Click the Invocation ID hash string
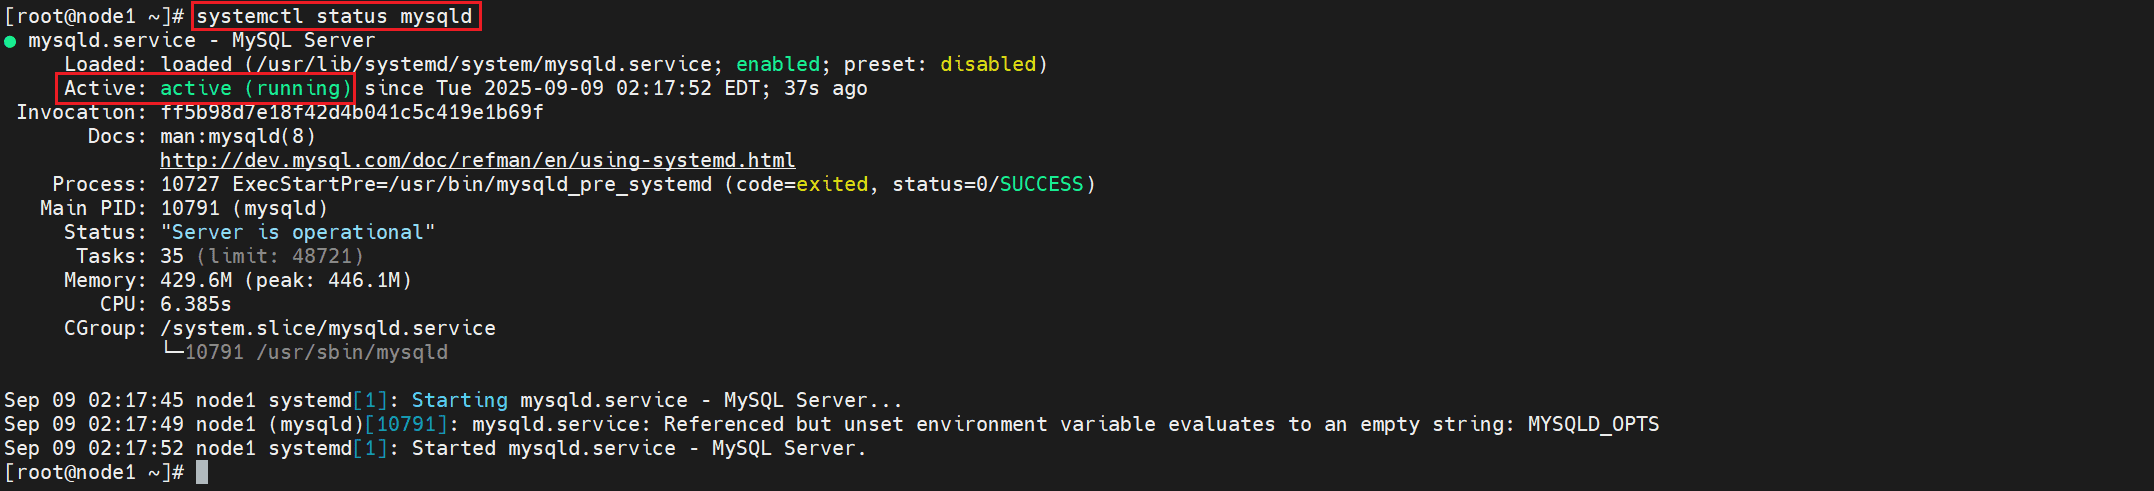This screenshot has height=491, width=2154. pos(351,112)
